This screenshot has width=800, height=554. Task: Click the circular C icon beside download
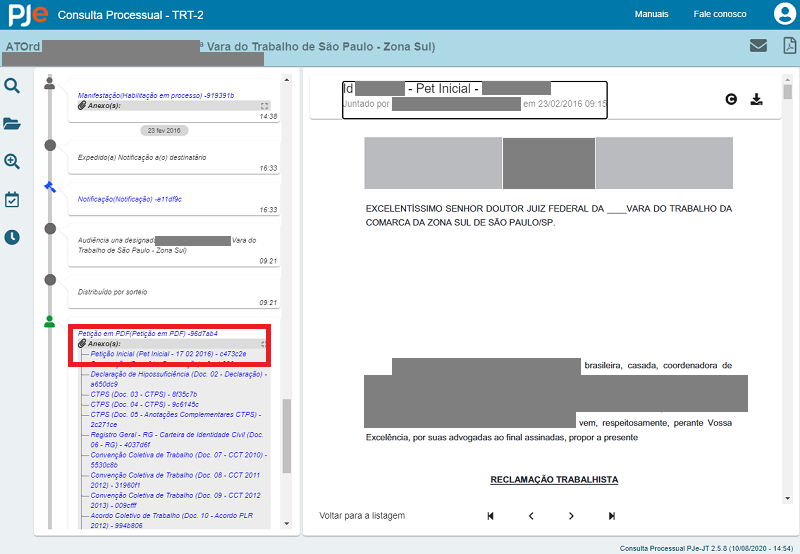(x=731, y=99)
